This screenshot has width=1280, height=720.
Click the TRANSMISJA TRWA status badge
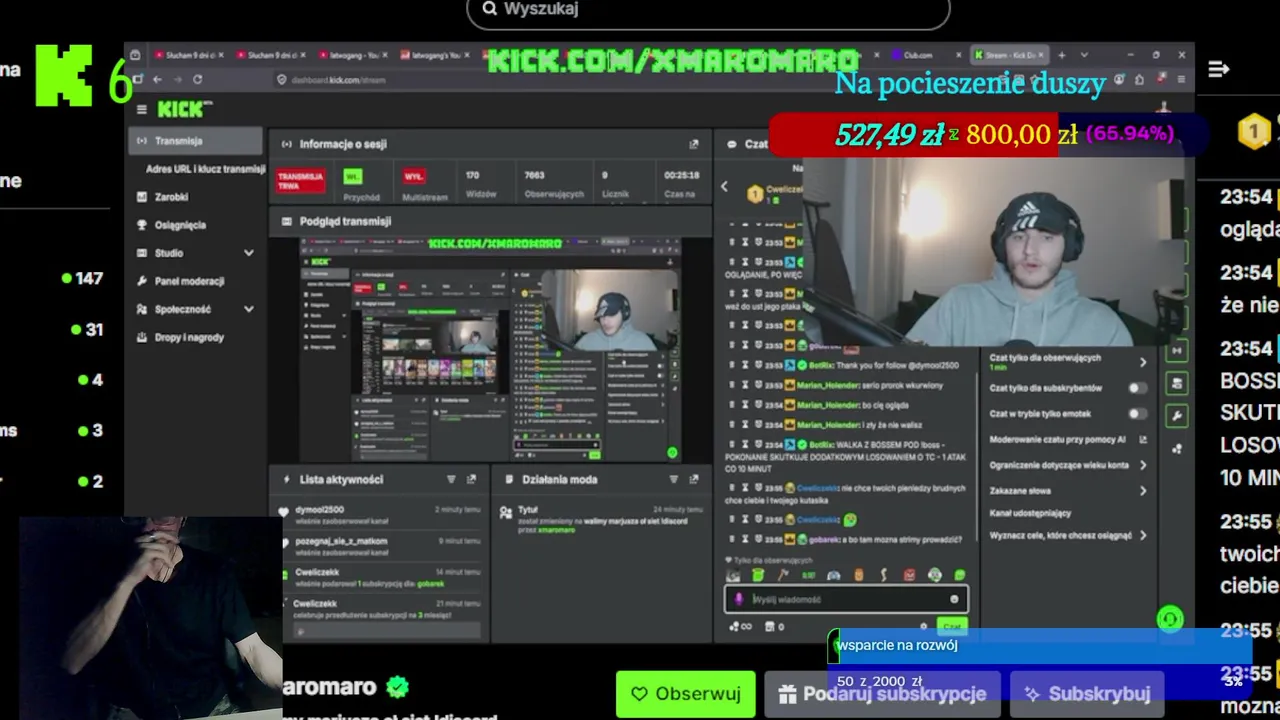pyautogui.click(x=301, y=180)
